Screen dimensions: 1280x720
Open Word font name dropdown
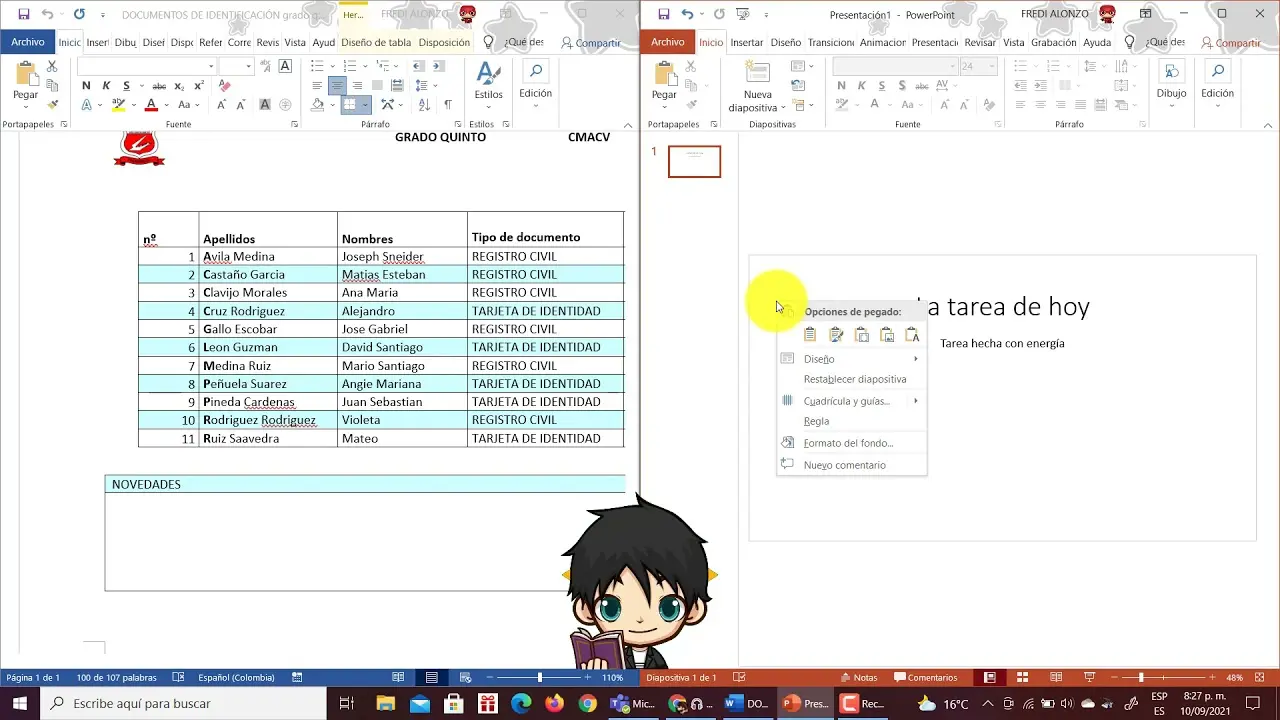point(211,66)
